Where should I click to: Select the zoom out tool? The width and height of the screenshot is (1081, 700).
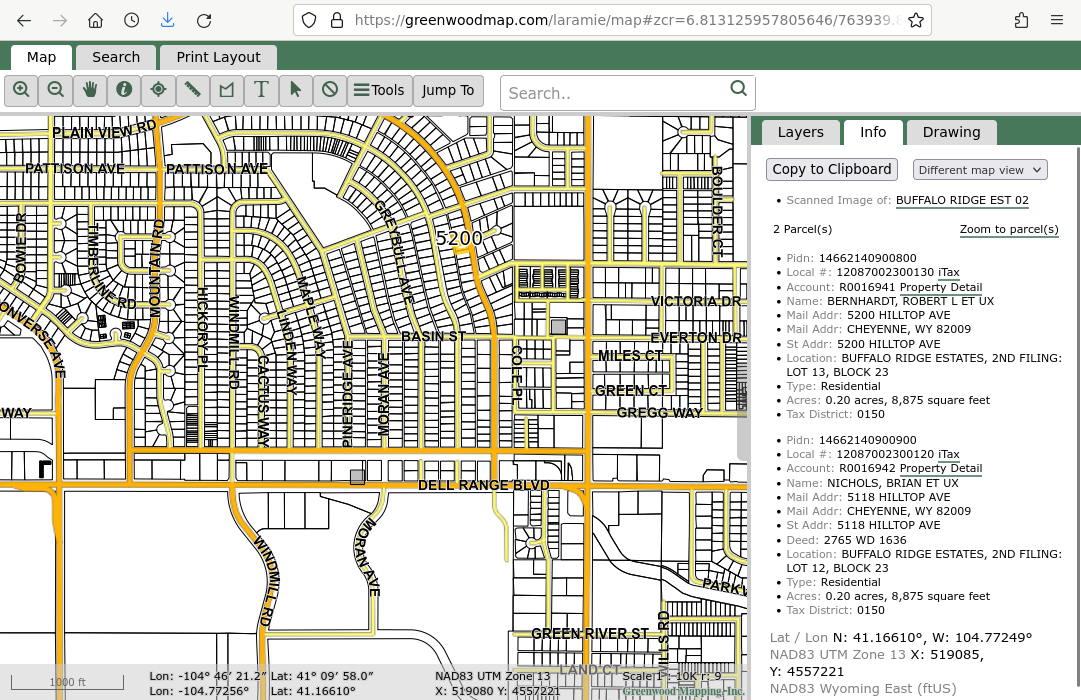click(56, 90)
